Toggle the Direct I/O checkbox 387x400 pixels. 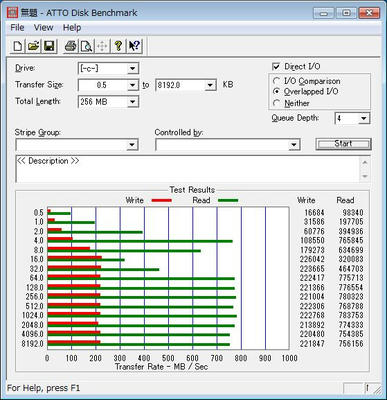pos(276,66)
